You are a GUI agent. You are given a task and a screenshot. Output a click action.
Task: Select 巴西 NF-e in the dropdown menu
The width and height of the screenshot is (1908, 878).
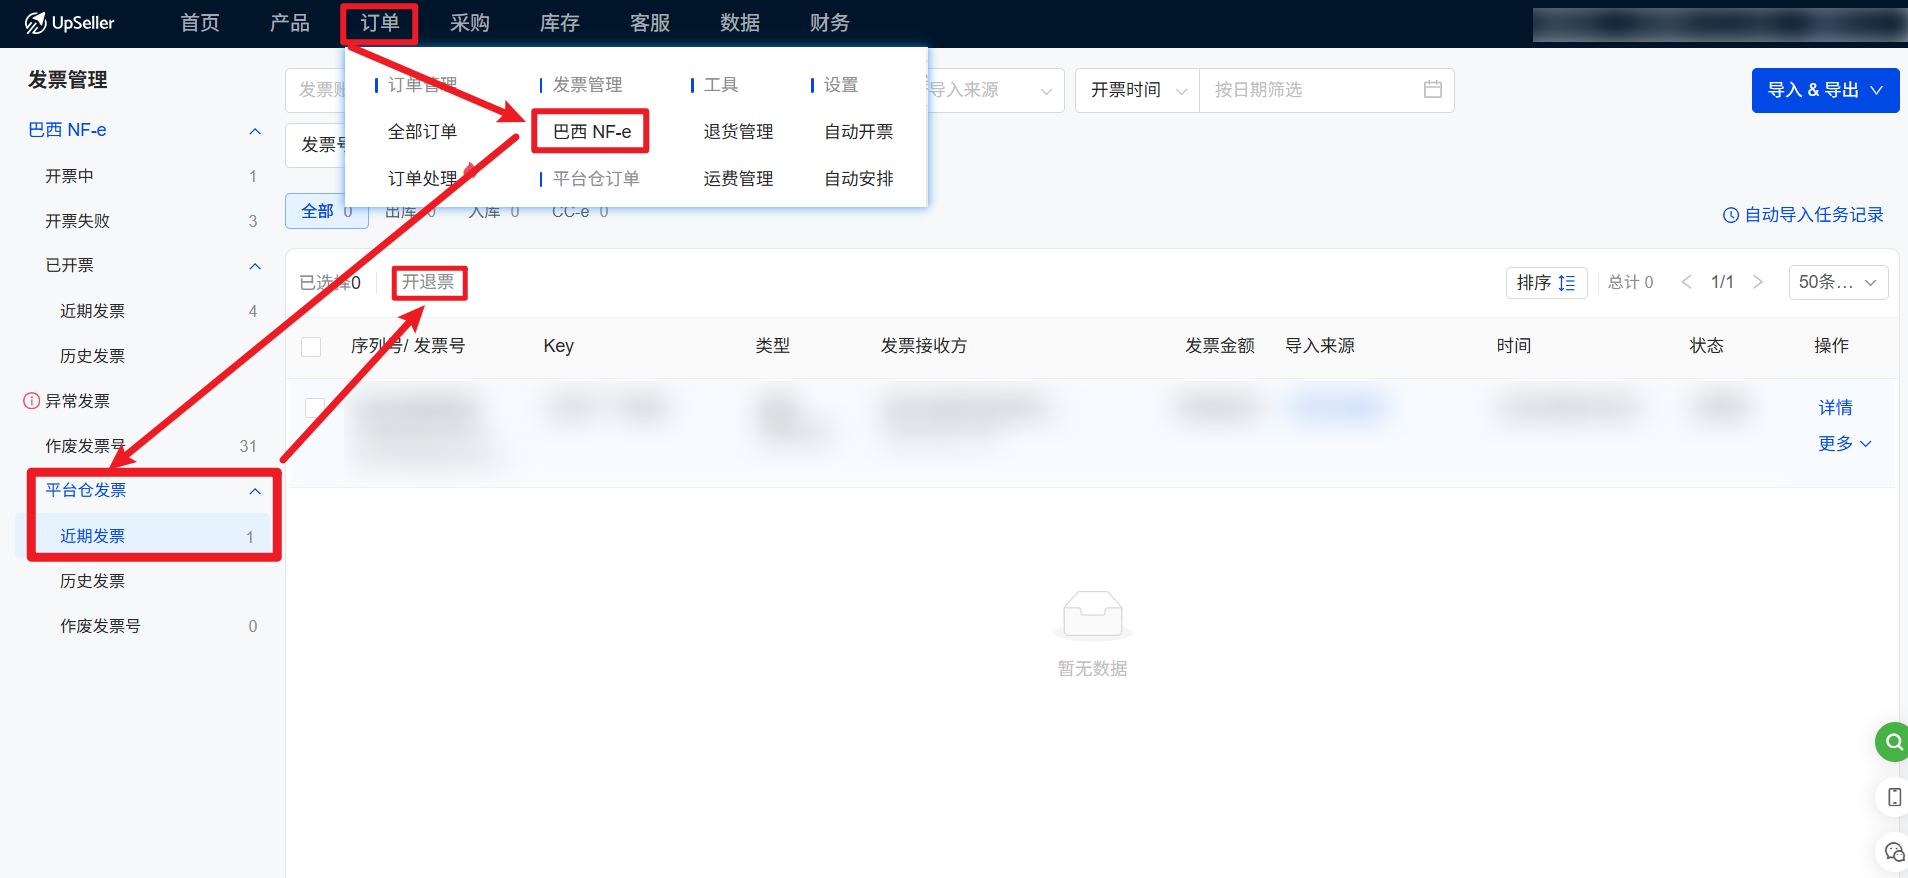591,132
